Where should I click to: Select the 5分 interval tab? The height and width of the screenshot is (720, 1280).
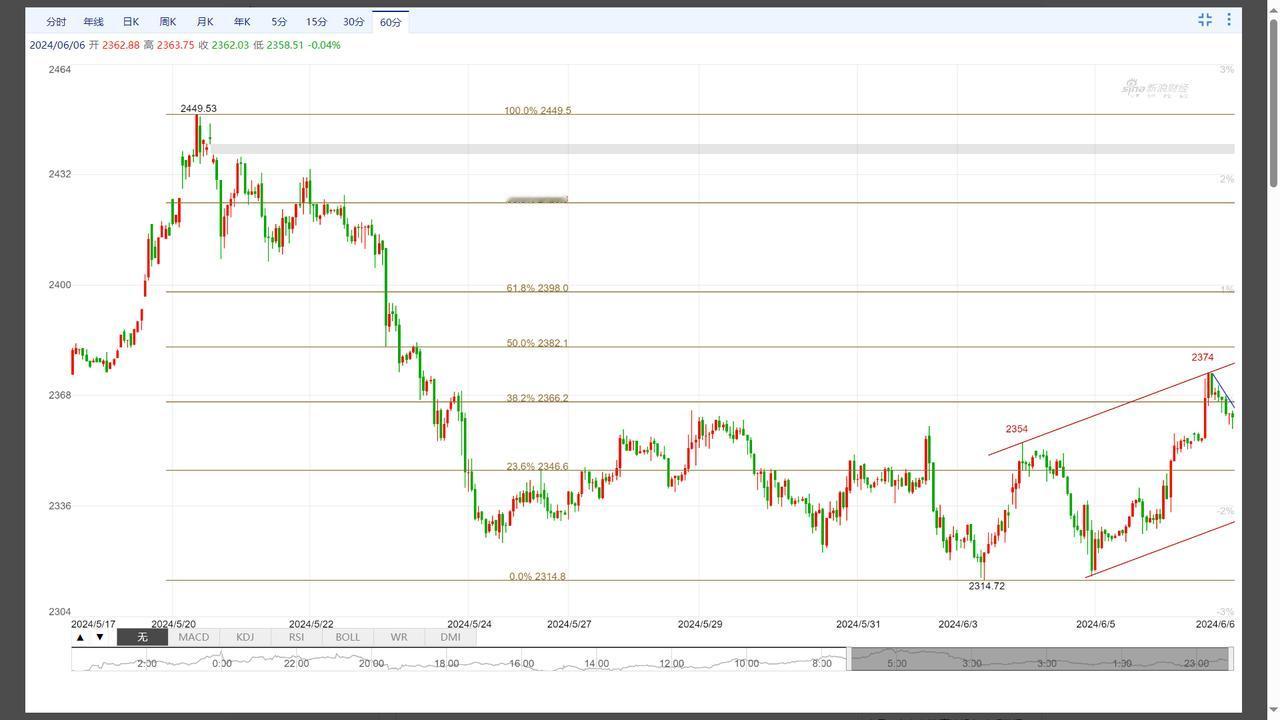pyautogui.click(x=279, y=22)
